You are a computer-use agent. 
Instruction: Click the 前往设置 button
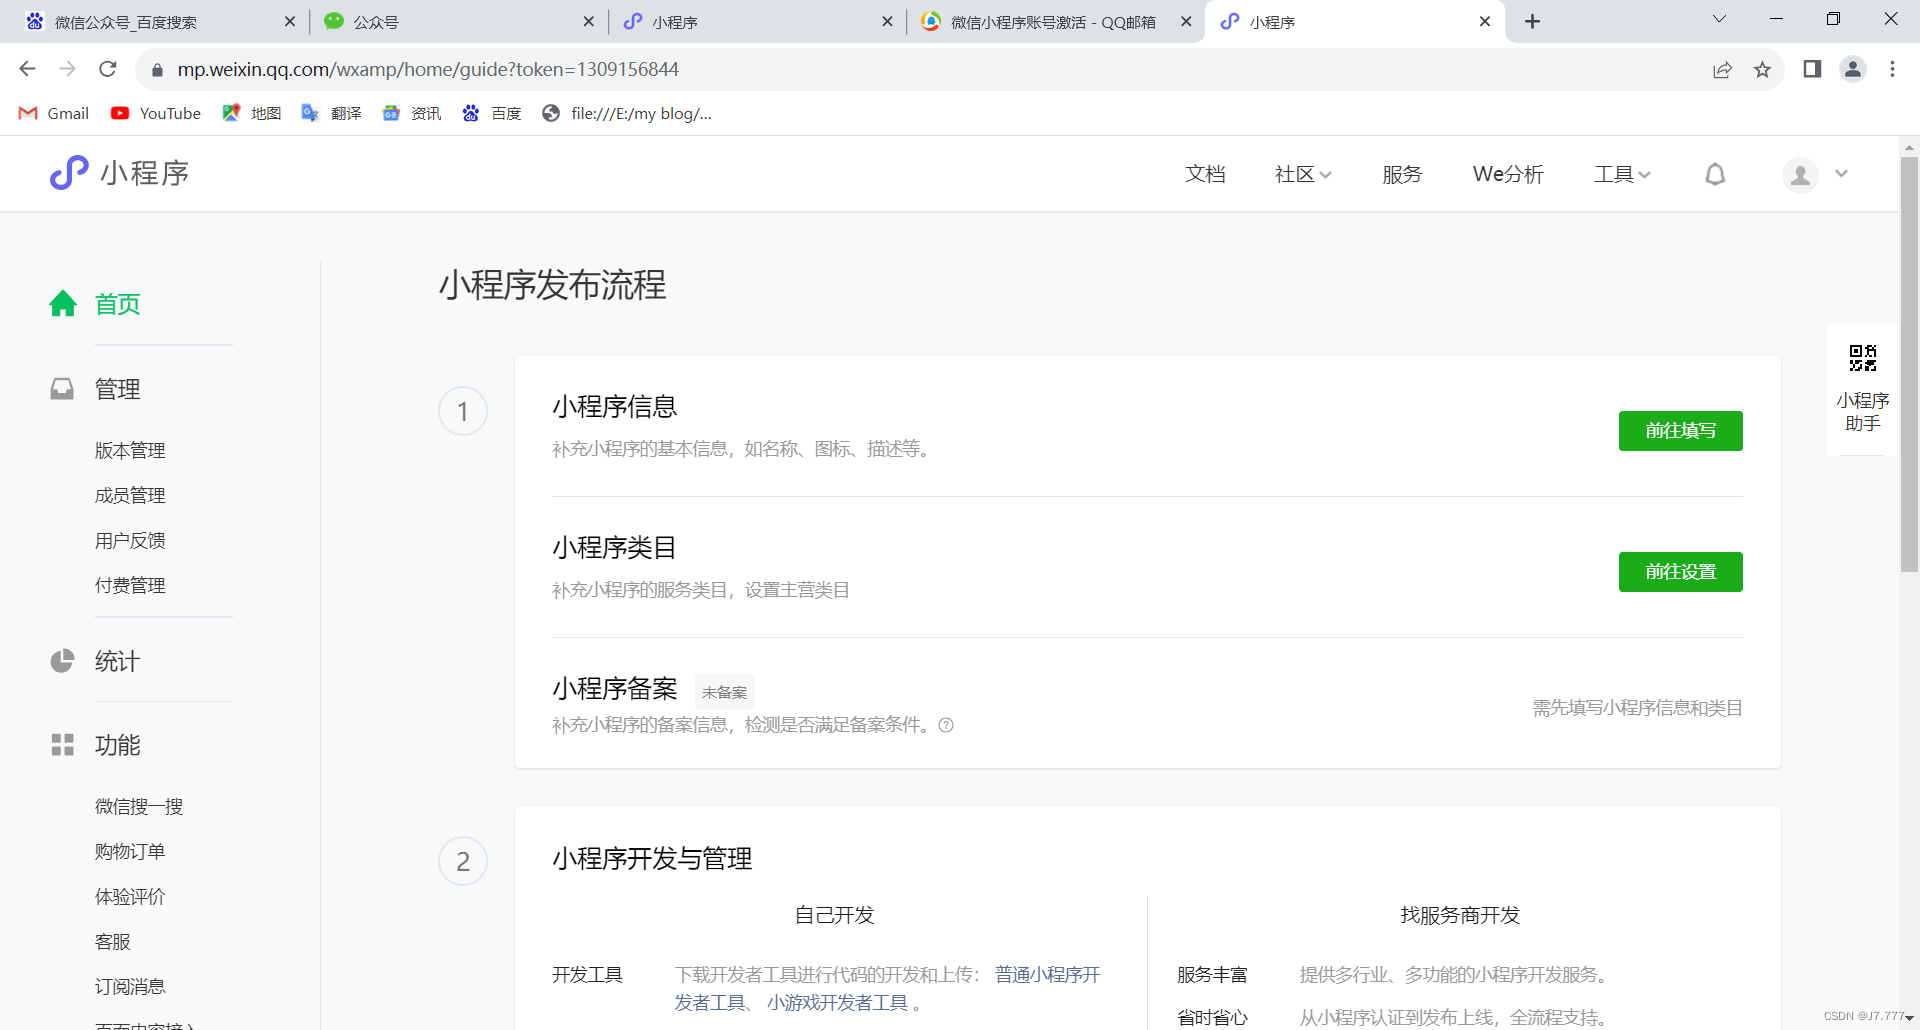click(1680, 572)
